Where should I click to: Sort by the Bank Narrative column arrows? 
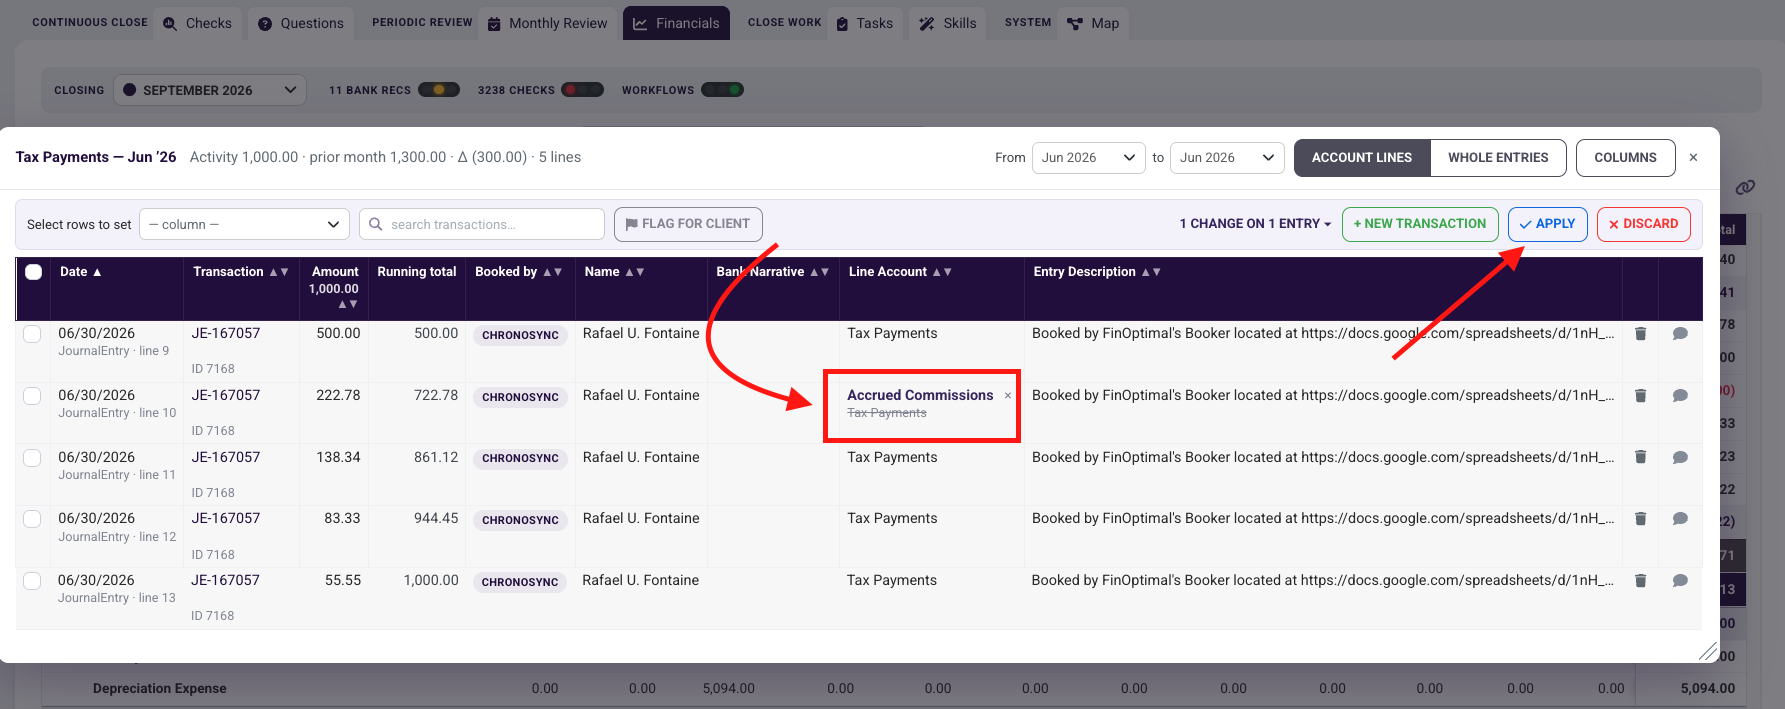click(819, 272)
